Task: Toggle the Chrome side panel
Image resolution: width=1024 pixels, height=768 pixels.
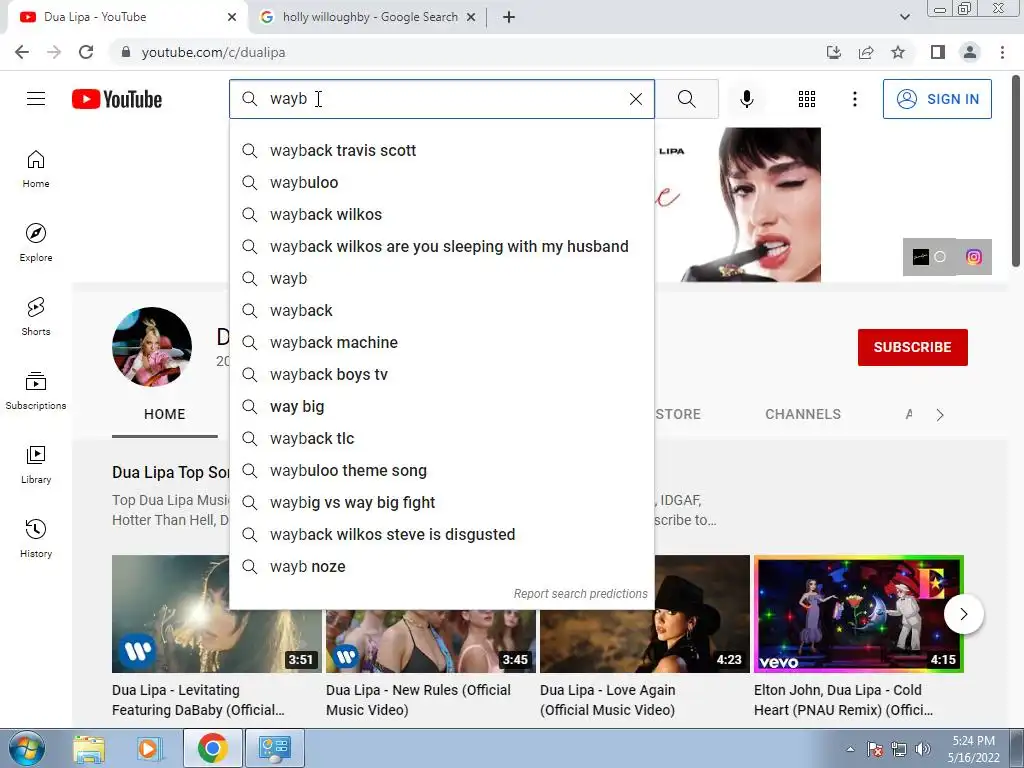Action: [938, 52]
